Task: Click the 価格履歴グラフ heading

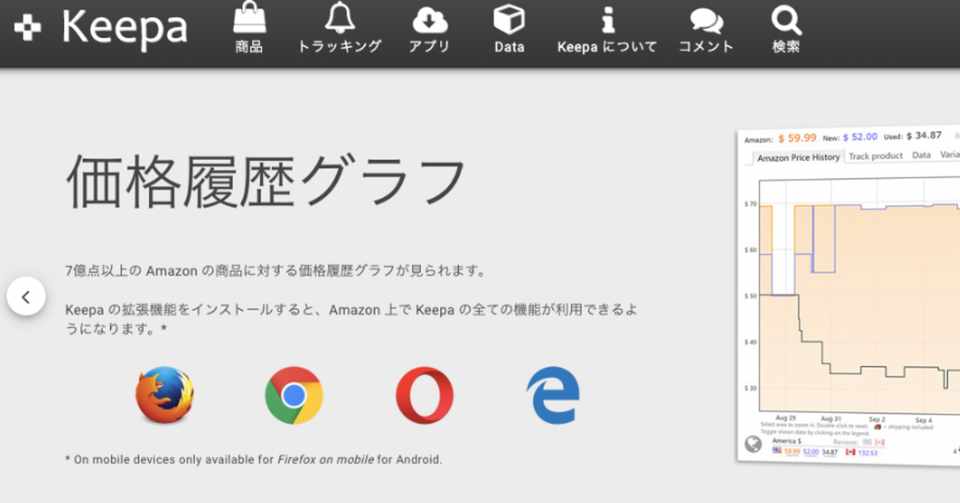Action: point(265,181)
